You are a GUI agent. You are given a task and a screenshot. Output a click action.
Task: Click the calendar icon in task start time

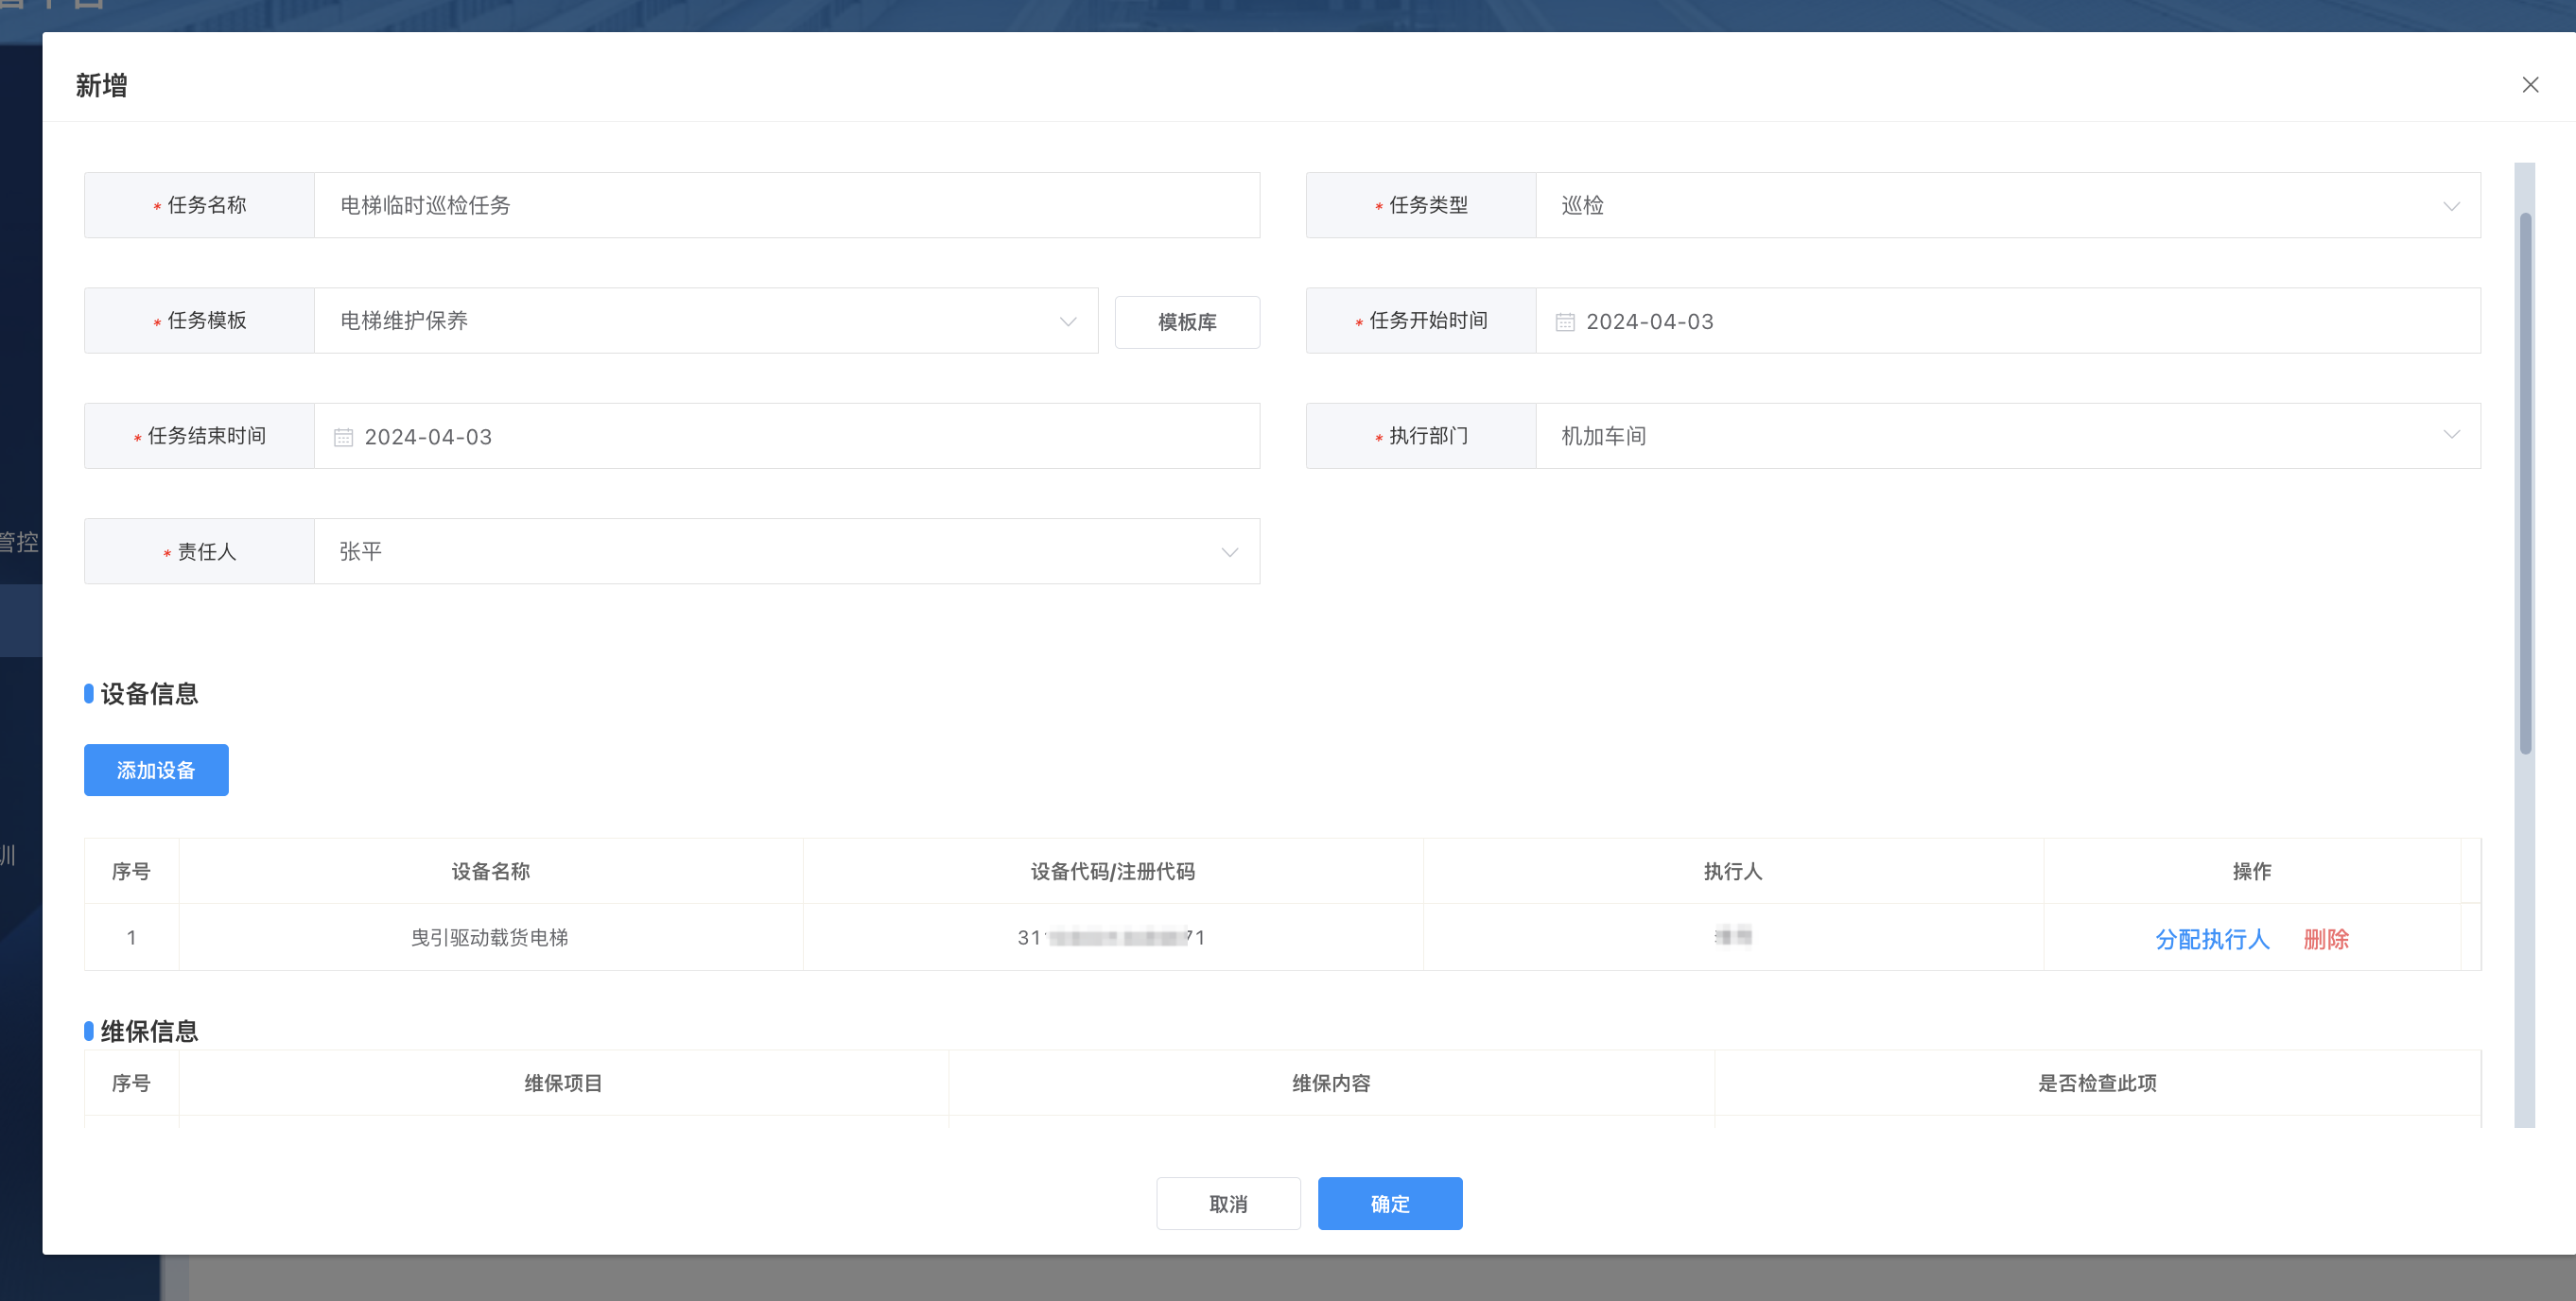pyautogui.click(x=1565, y=322)
